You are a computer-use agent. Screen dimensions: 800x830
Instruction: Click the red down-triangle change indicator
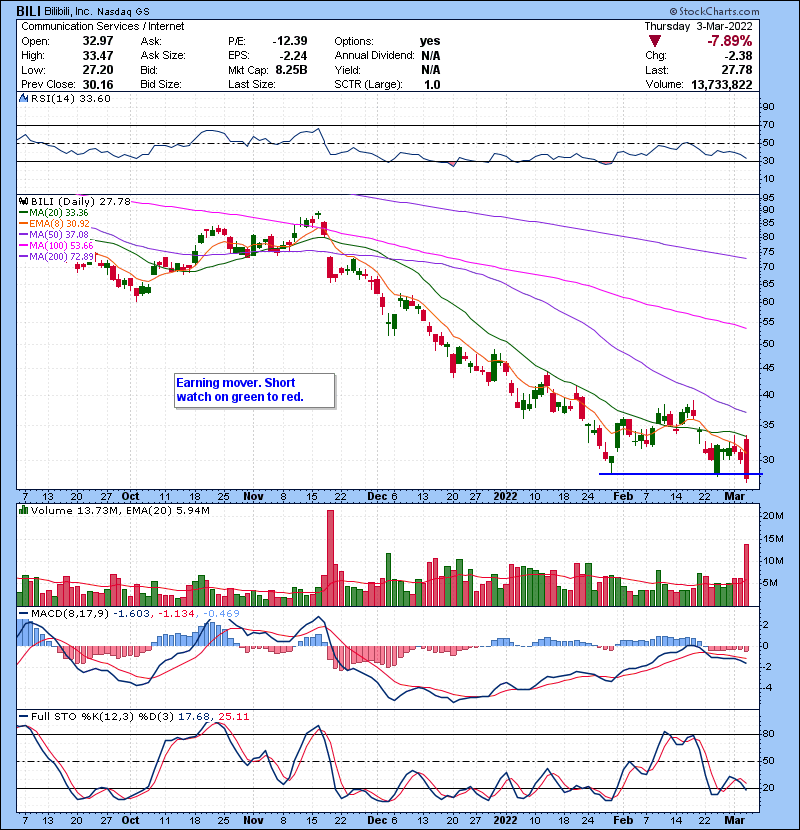click(x=655, y=41)
